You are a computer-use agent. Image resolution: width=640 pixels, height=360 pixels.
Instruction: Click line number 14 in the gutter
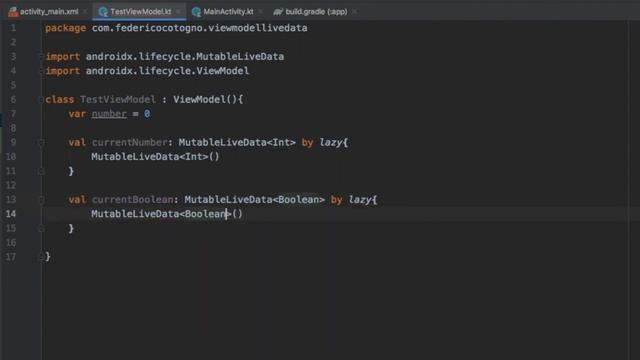pyautogui.click(x=11, y=214)
